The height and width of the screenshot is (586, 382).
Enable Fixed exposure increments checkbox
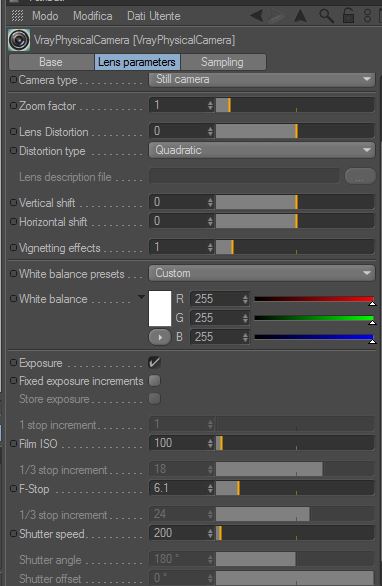coord(154,380)
